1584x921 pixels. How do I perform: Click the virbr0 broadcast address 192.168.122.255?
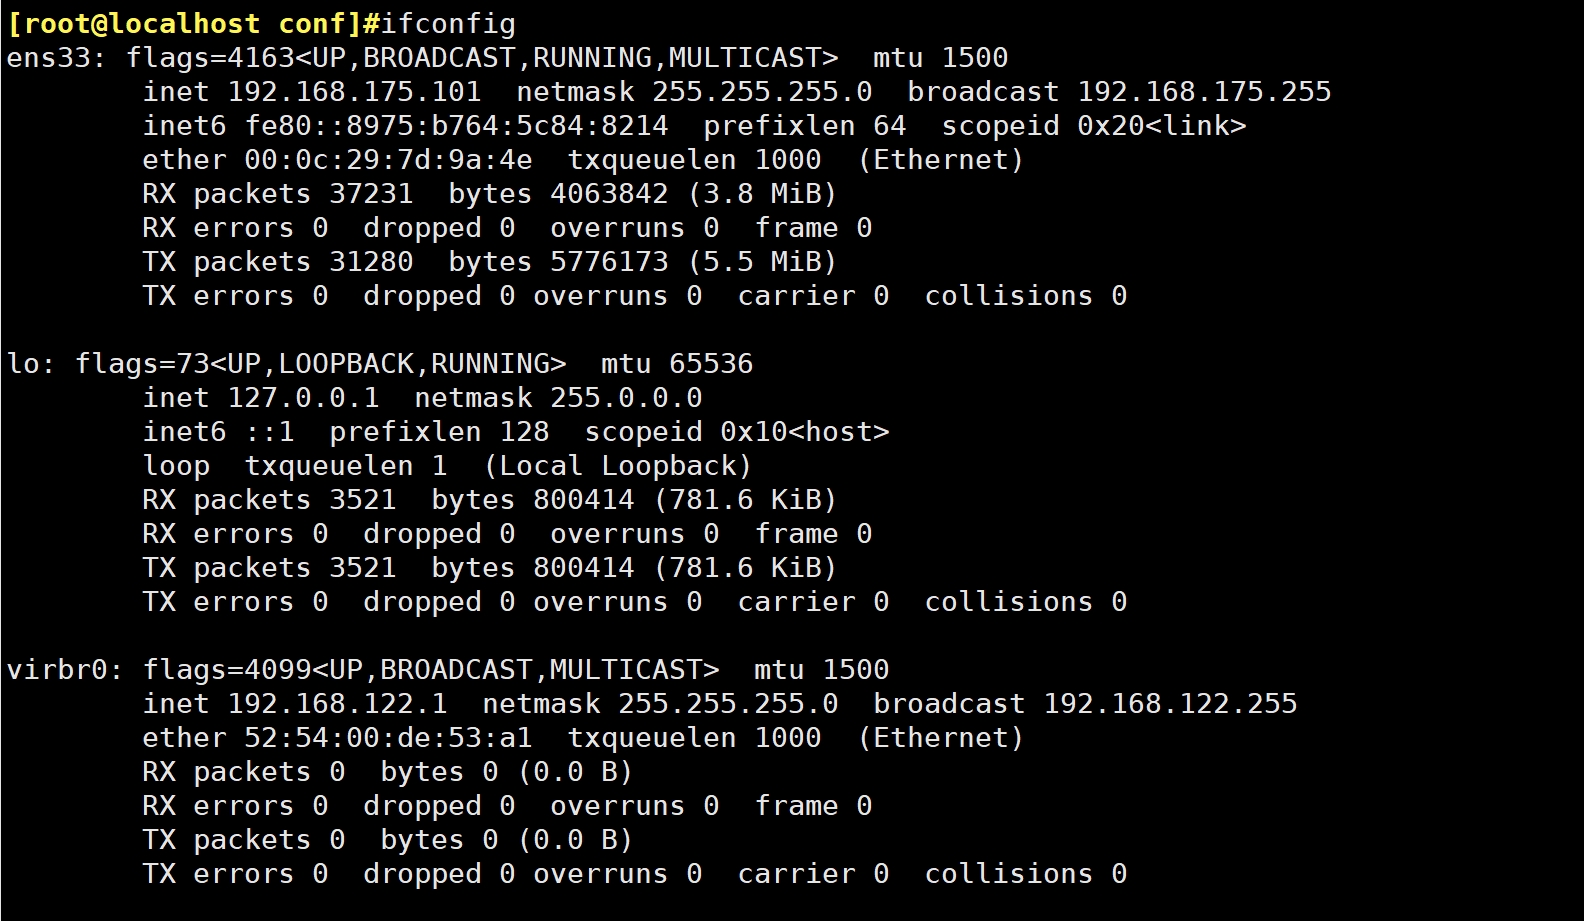point(1170,704)
